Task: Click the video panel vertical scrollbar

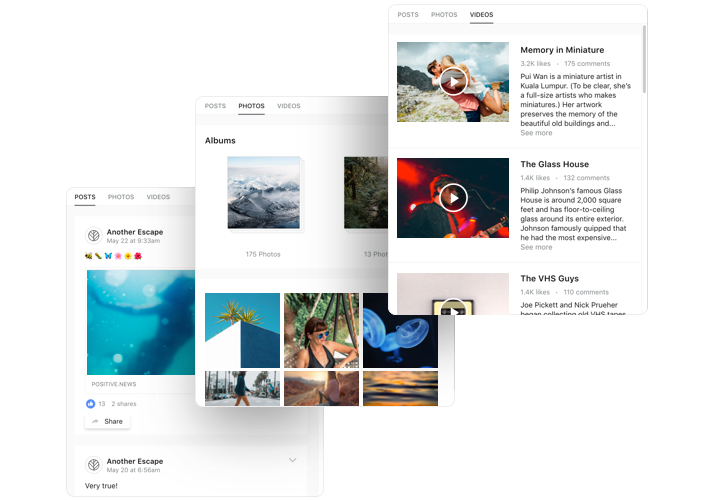Action: [x=644, y=59]
